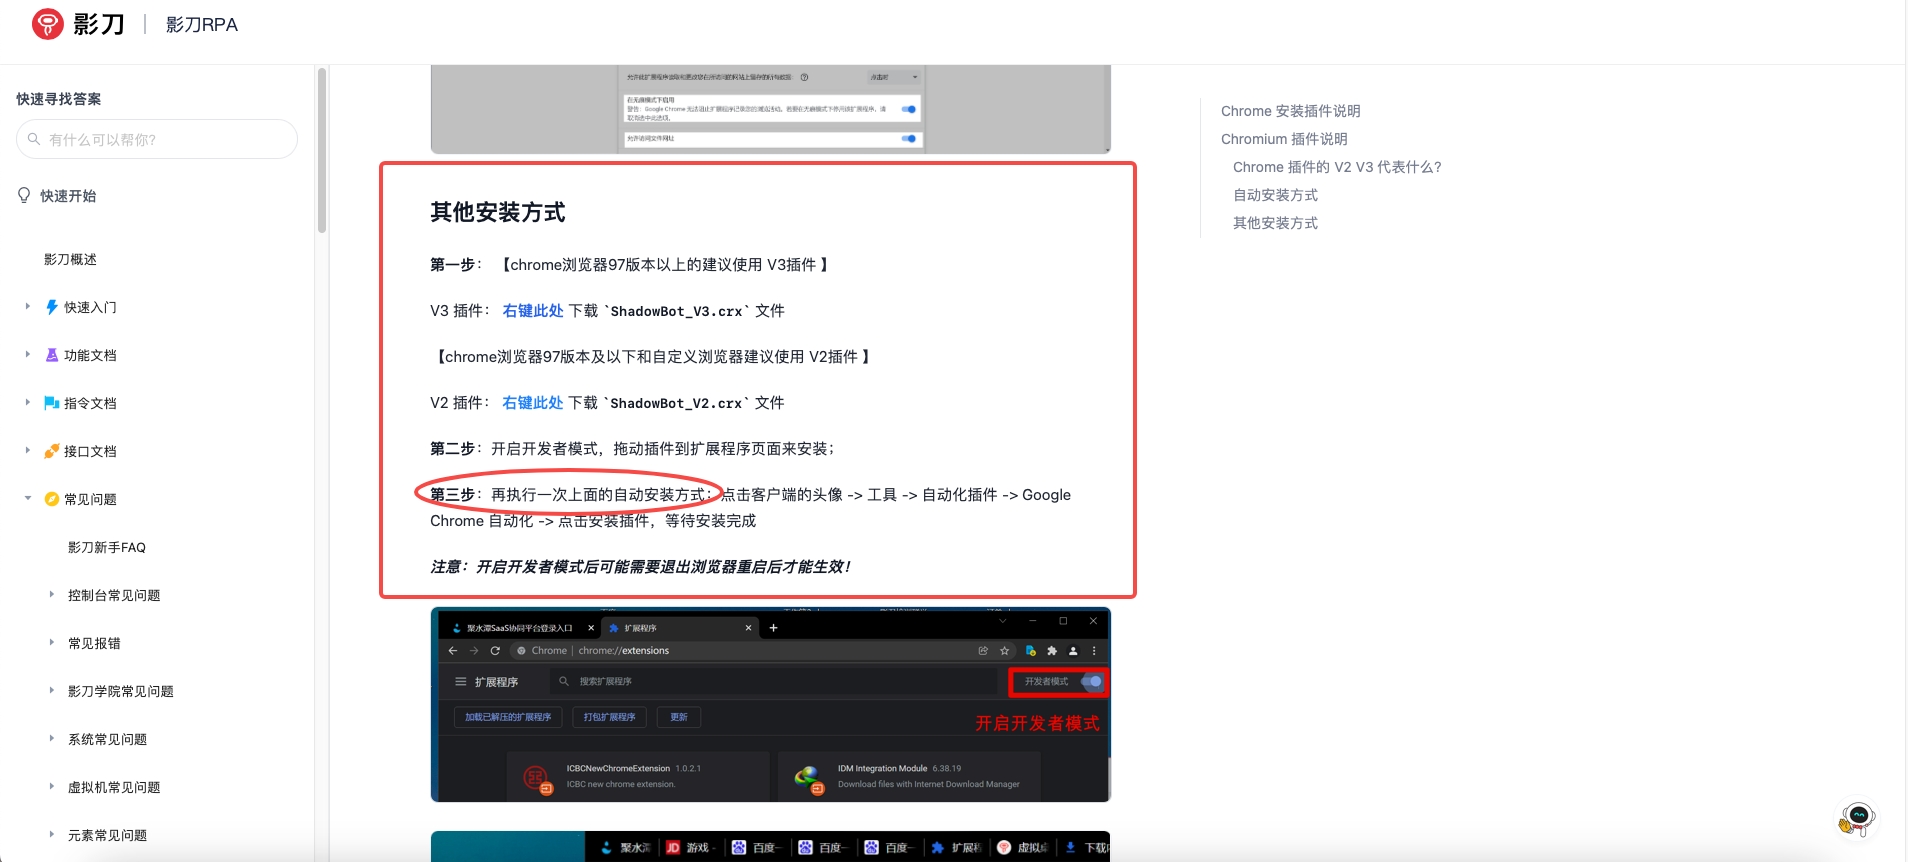Click the lightbulb icon beside 快速开始

[24, 195]
